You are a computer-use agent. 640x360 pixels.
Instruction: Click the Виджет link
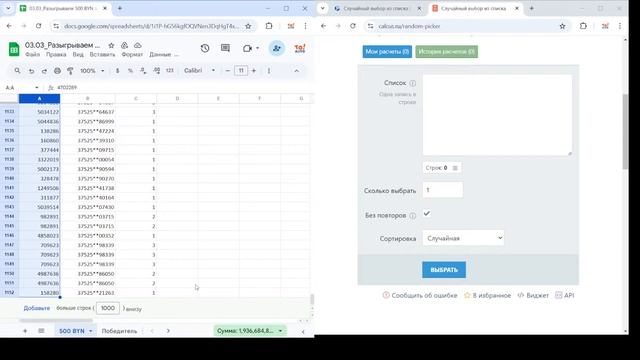coord(533,295)
